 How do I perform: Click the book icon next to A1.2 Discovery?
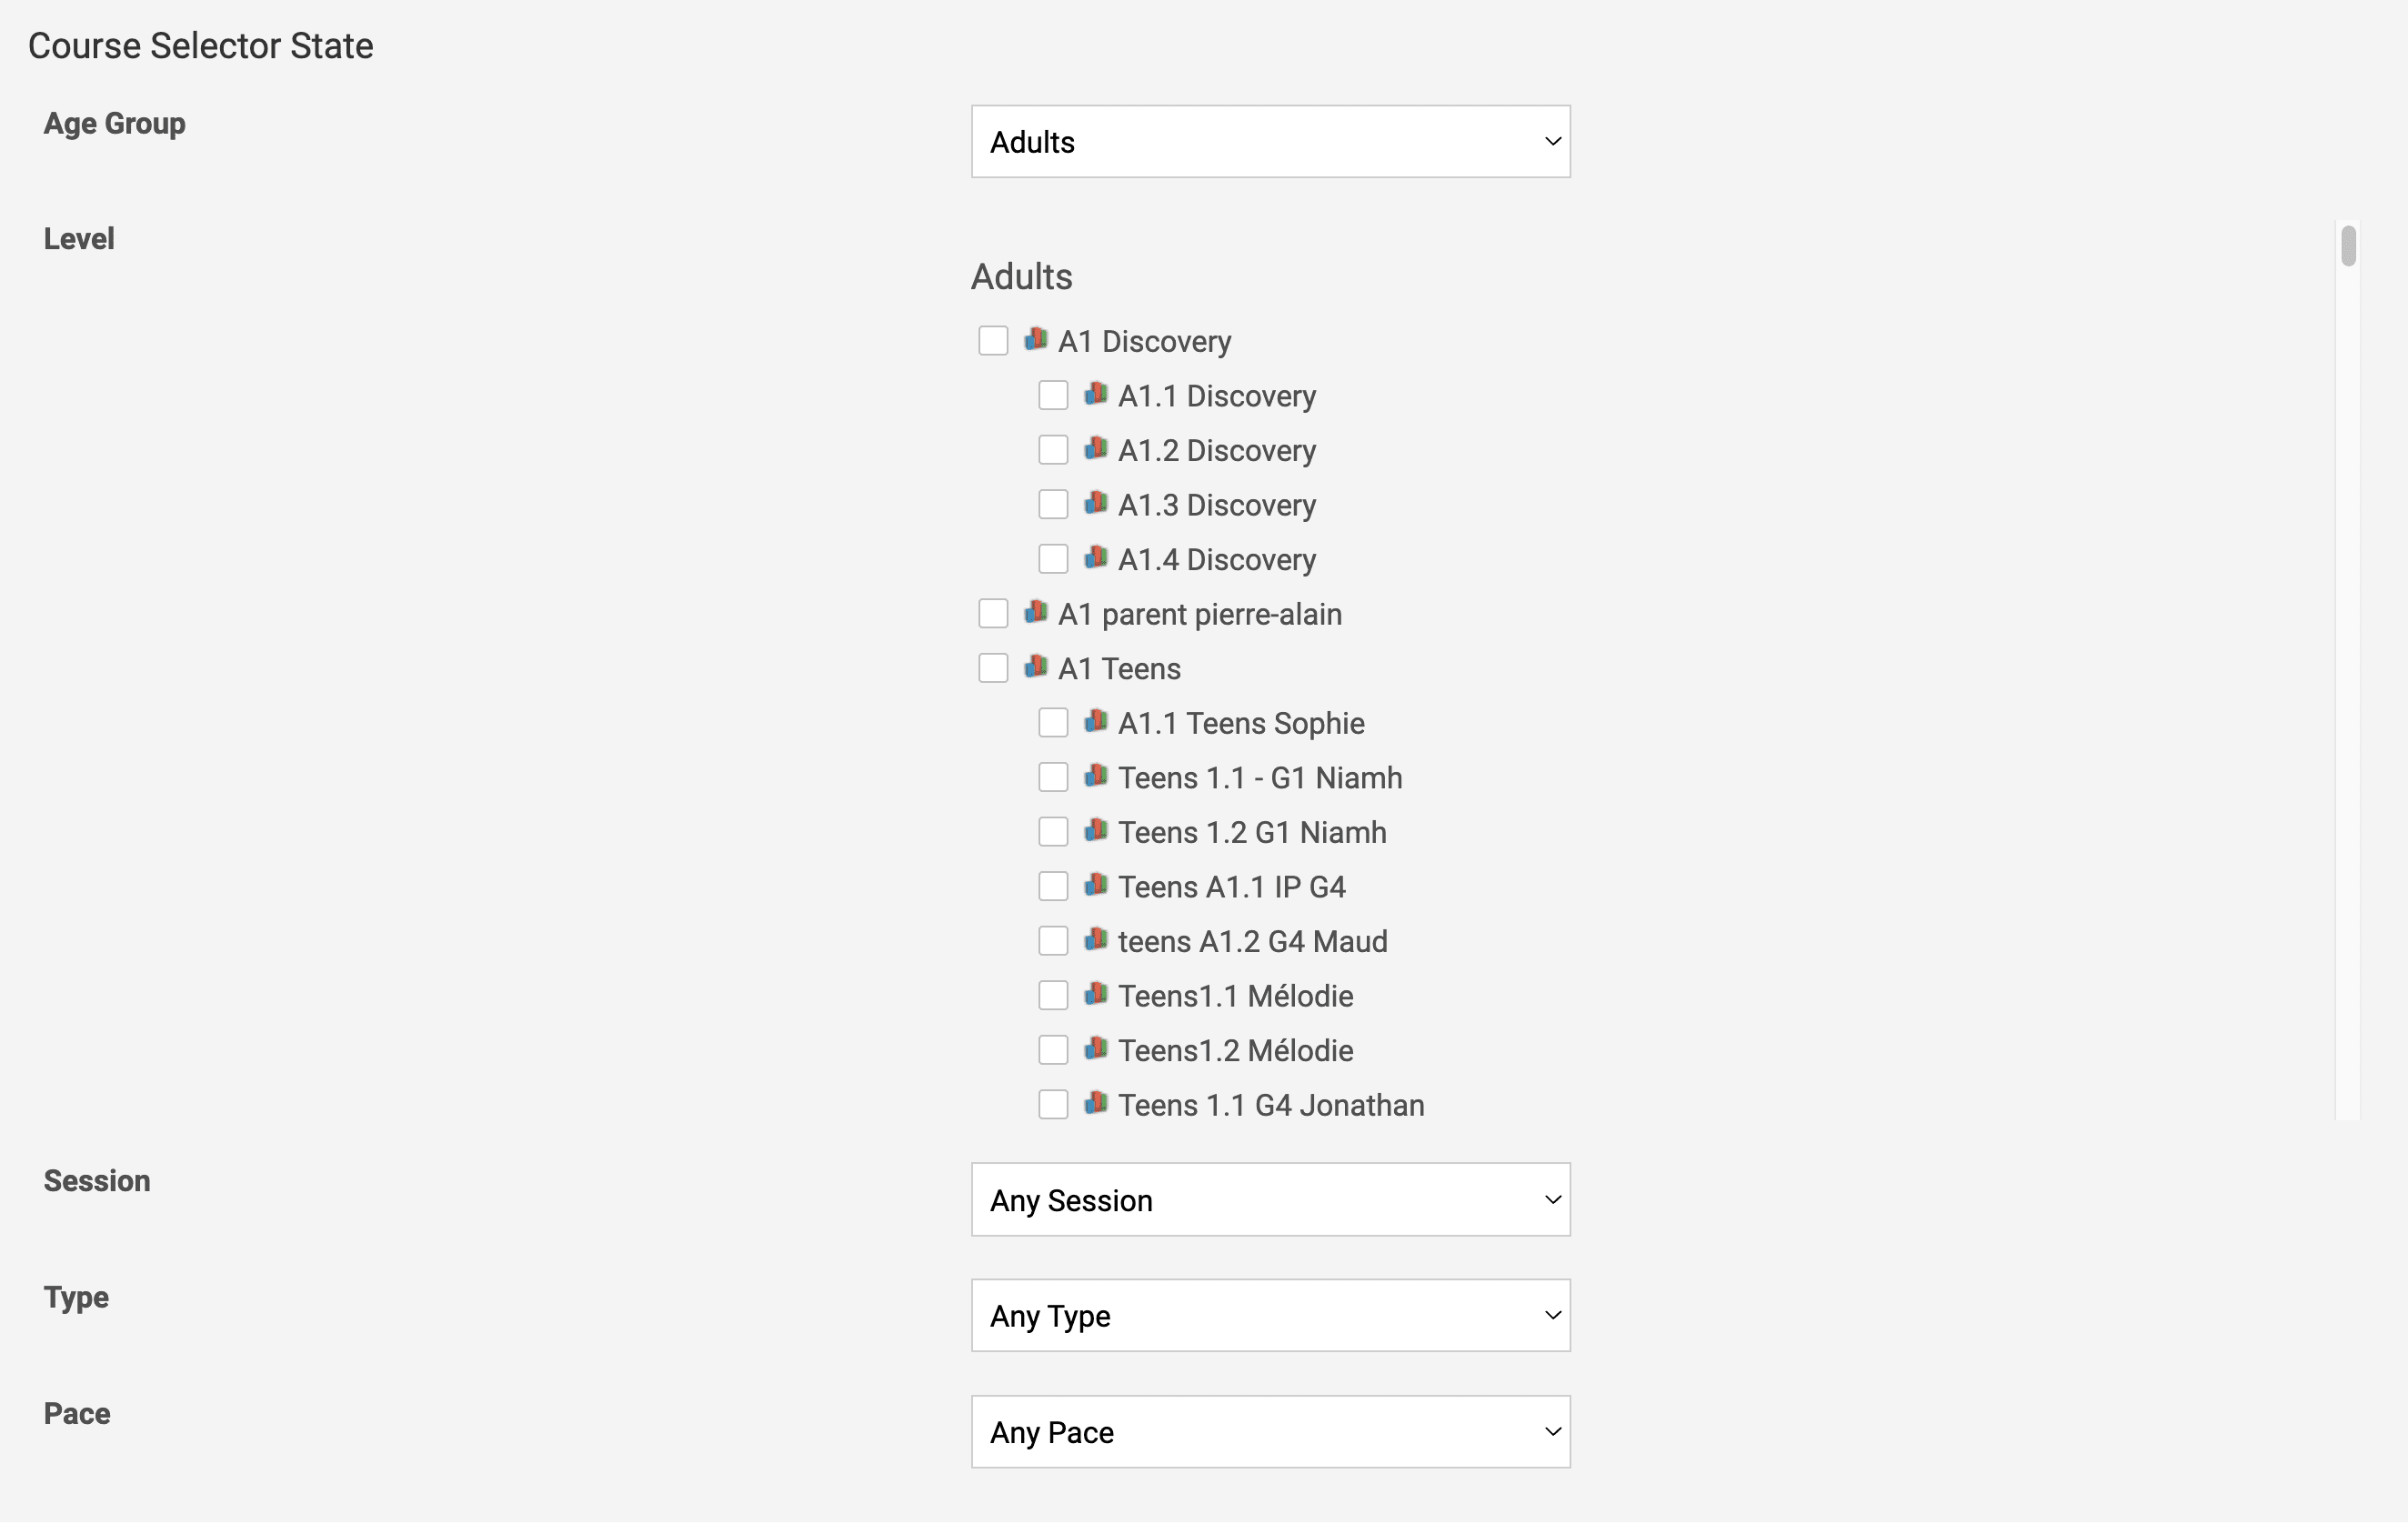point(1096,449)
